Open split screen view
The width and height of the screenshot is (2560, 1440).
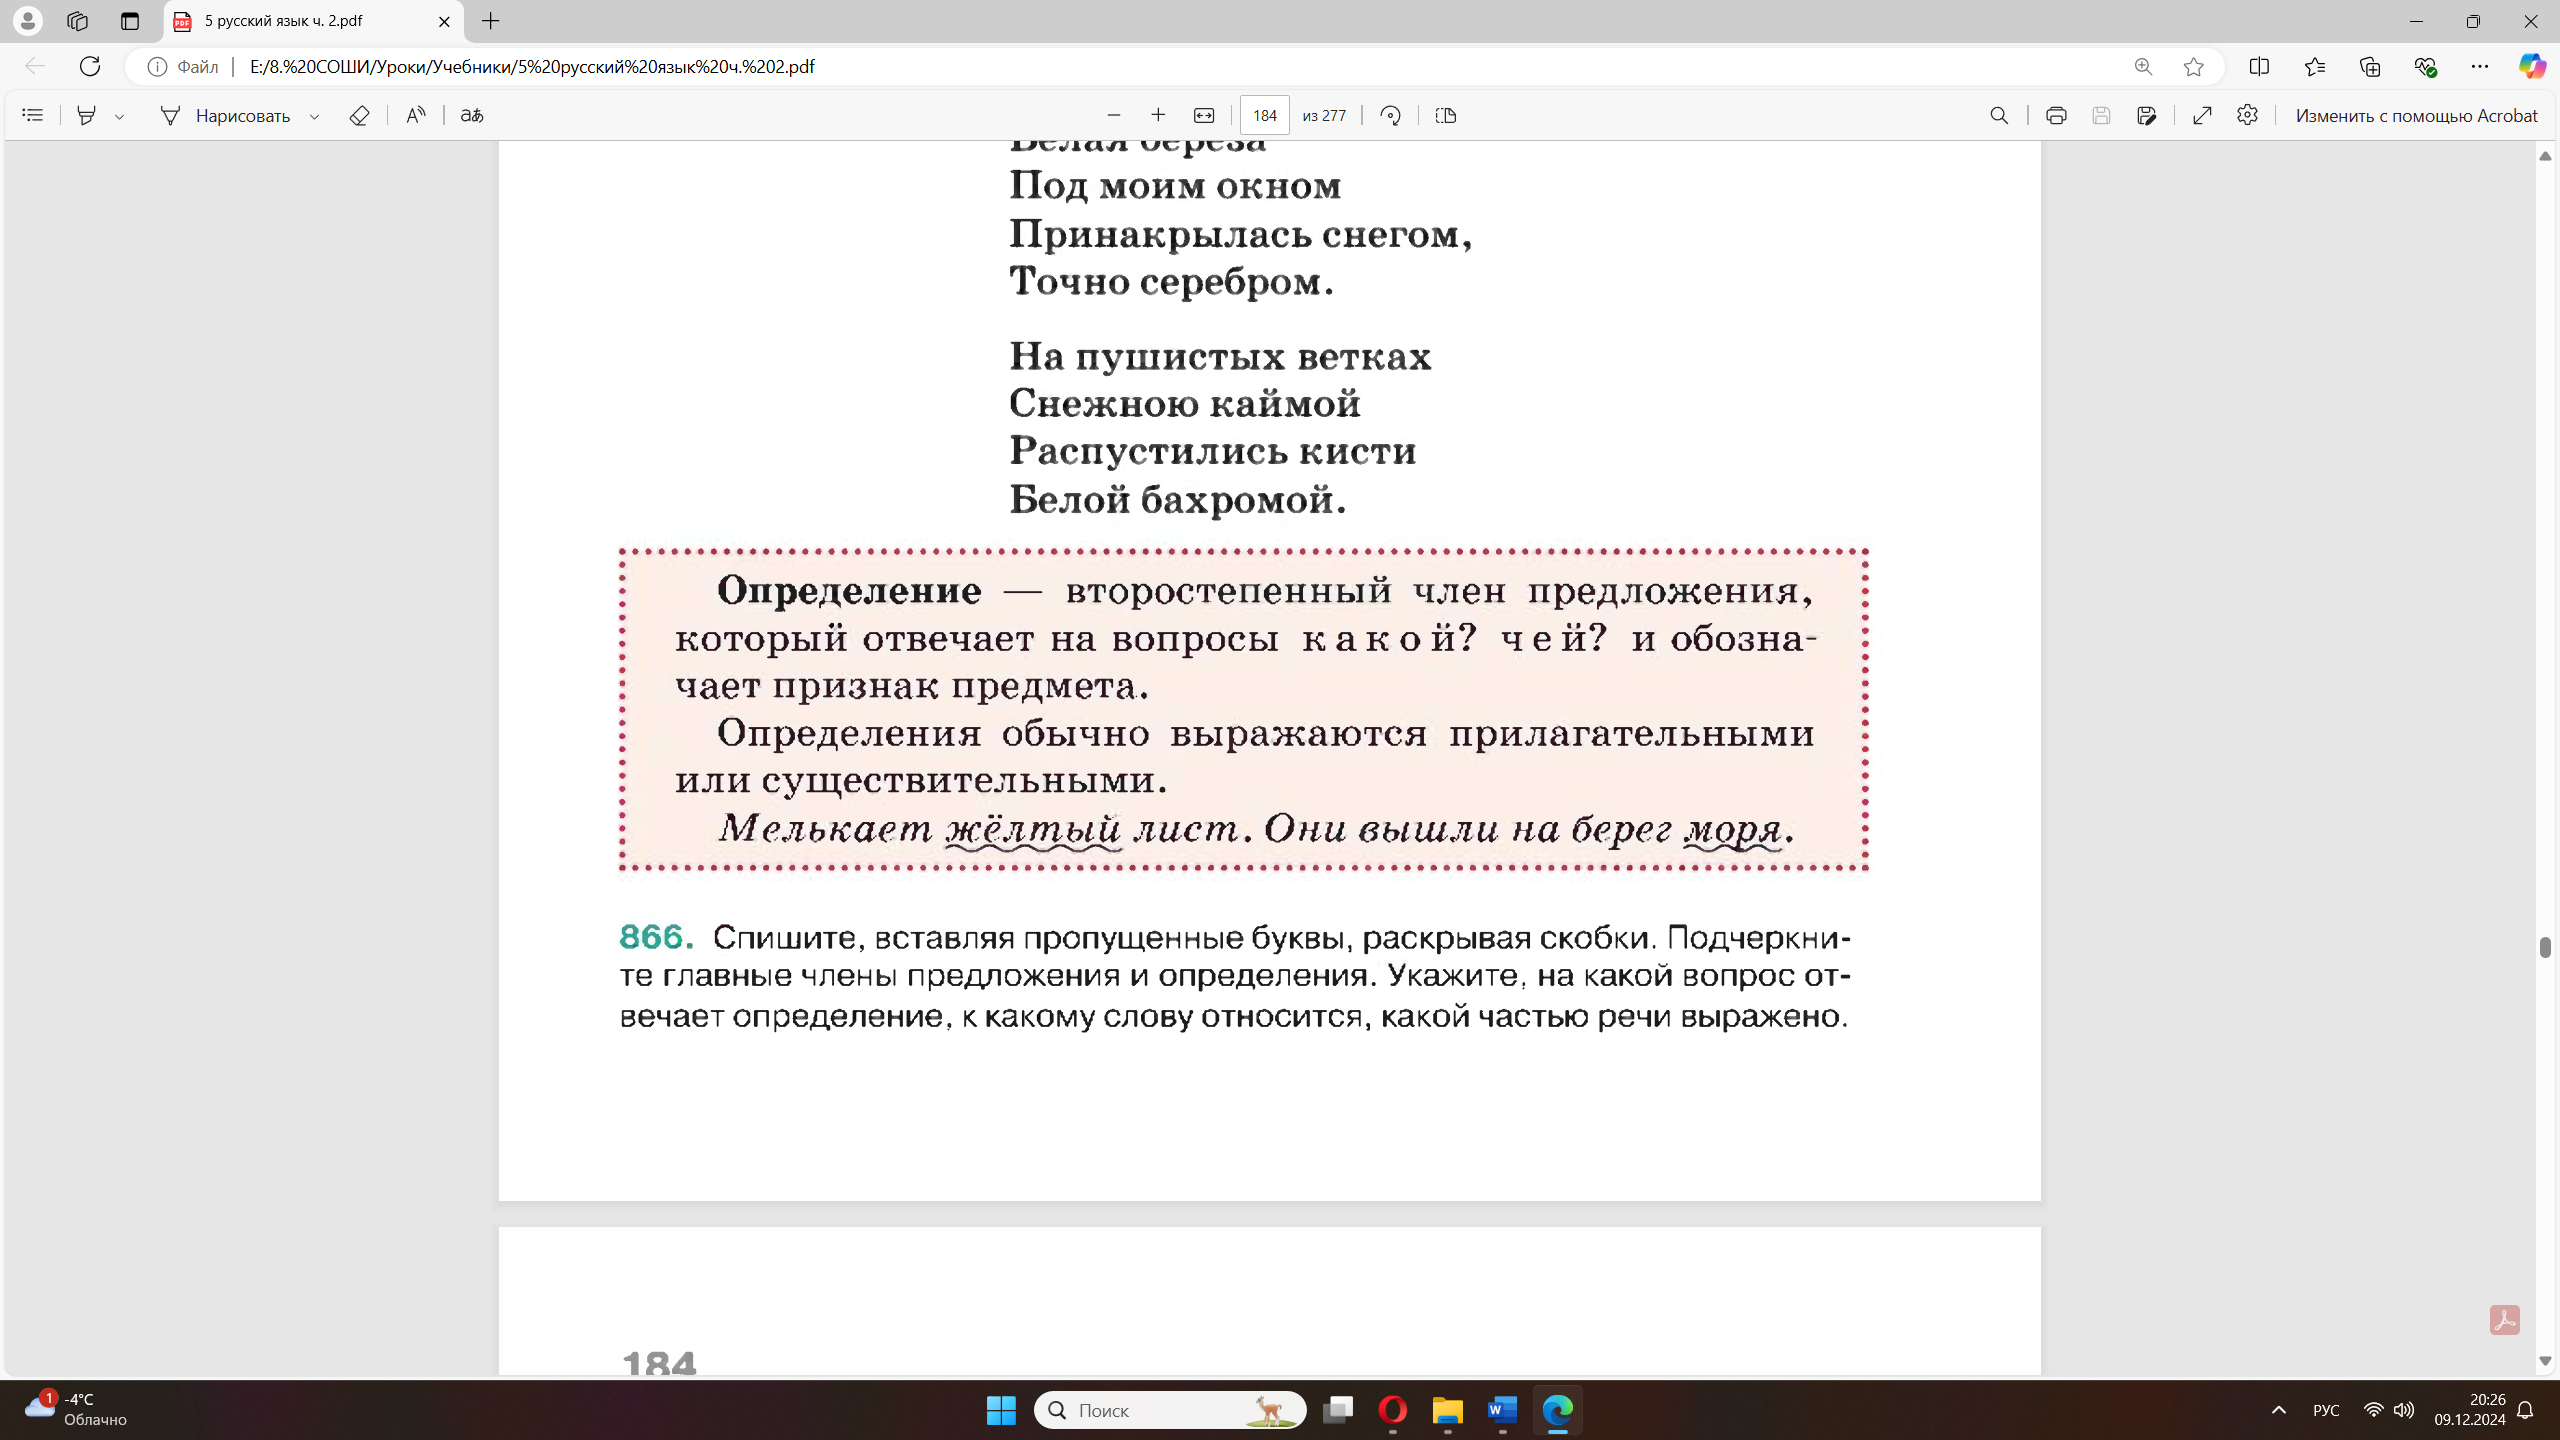2259,66
